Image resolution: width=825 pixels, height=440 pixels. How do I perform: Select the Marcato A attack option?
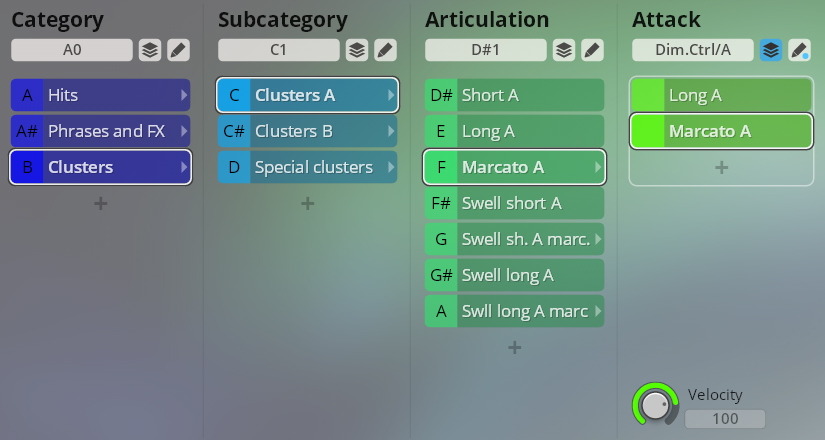[x=721, y=131]
